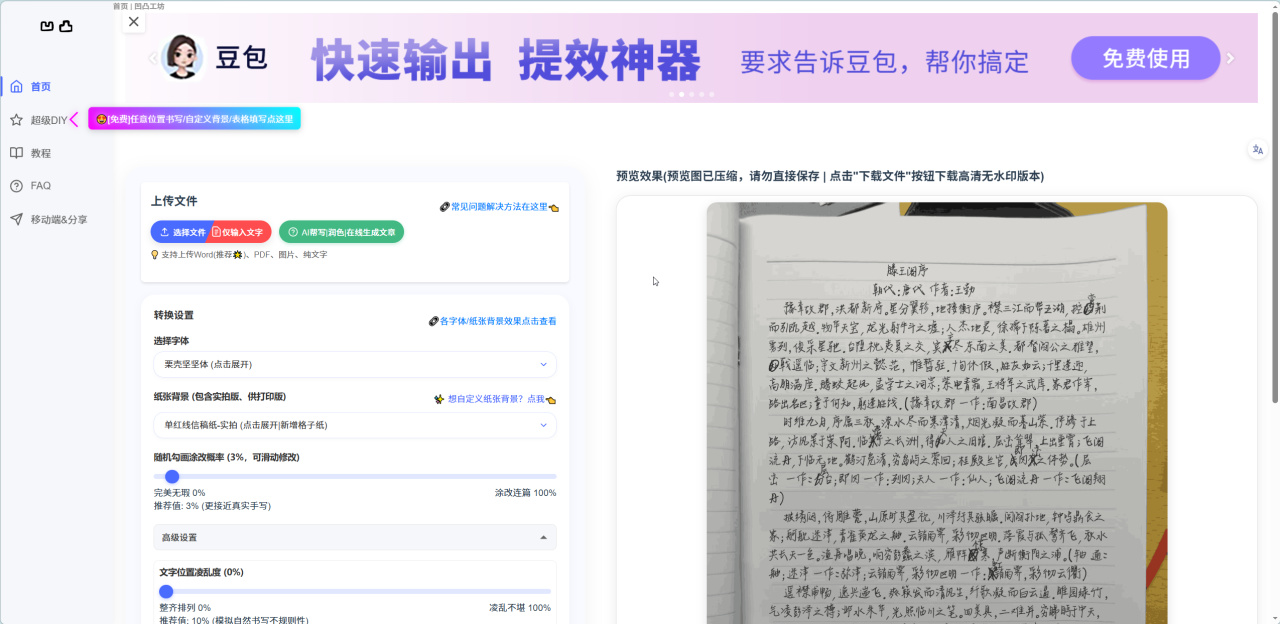Click 免费使用 button in the banner
1280x624 pixels.
coord(1146,58)
